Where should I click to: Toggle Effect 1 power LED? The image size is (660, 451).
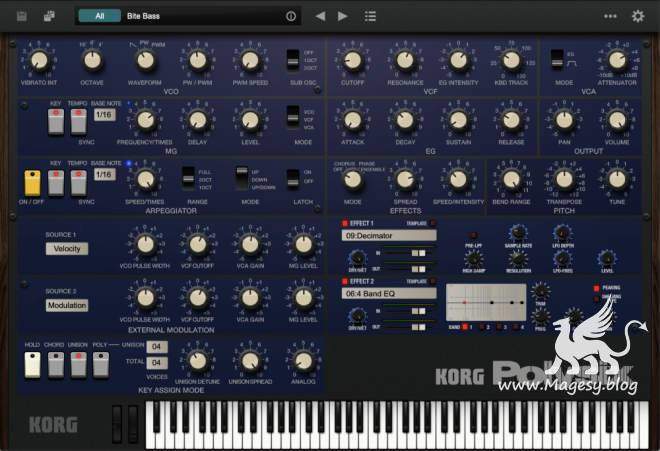(x=345, y=223)
